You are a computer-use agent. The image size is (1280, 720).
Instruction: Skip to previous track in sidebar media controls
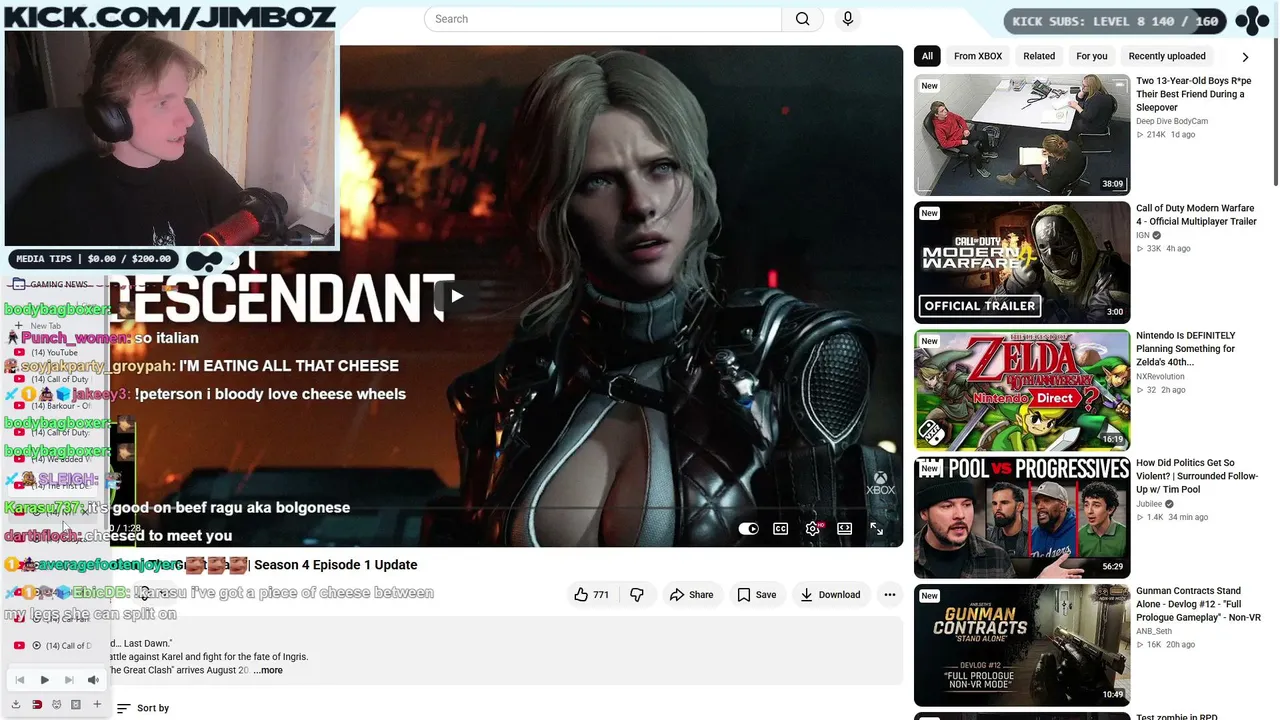19,680
